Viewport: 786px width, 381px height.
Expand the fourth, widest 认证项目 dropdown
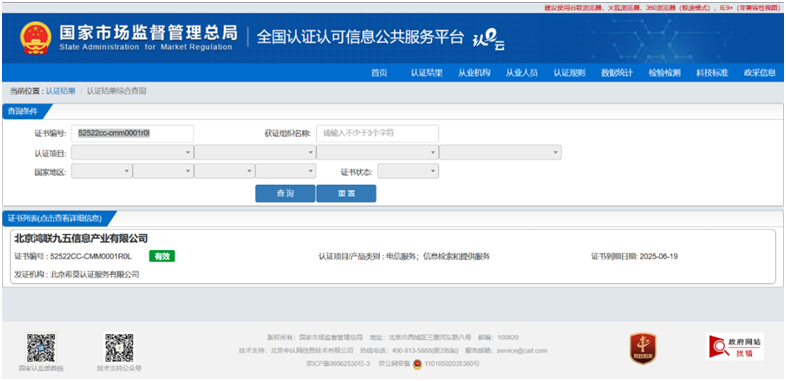(x=500, y=152)
